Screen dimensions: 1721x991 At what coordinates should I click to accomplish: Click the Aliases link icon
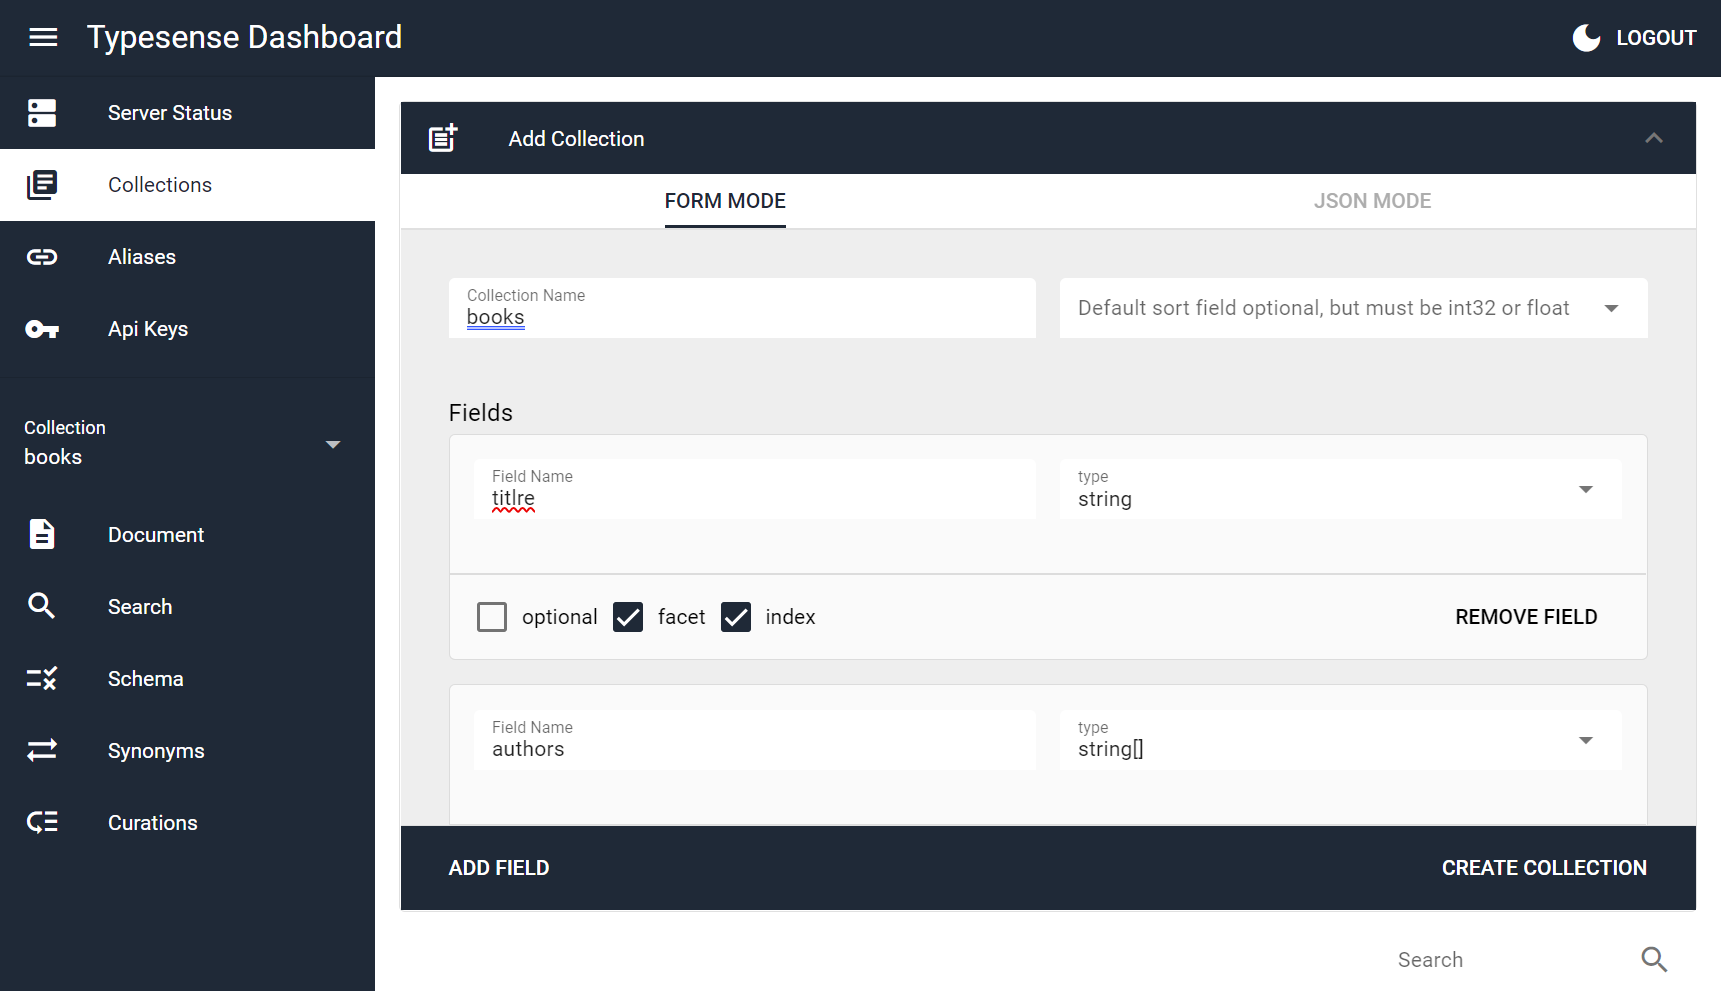pos(42,257)
